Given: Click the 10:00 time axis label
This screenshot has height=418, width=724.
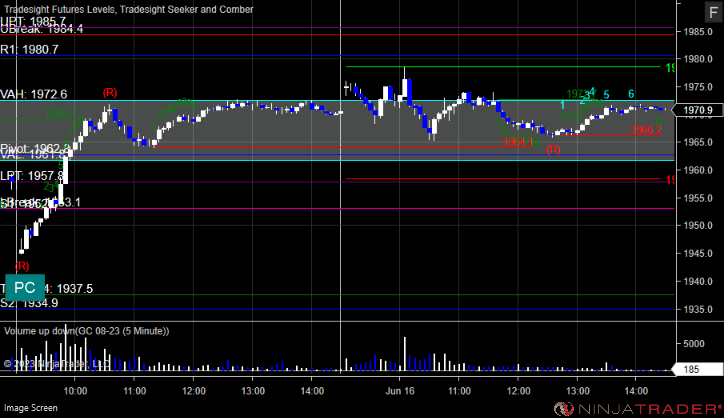Looking at the screenshot, I should coord(75,391).
